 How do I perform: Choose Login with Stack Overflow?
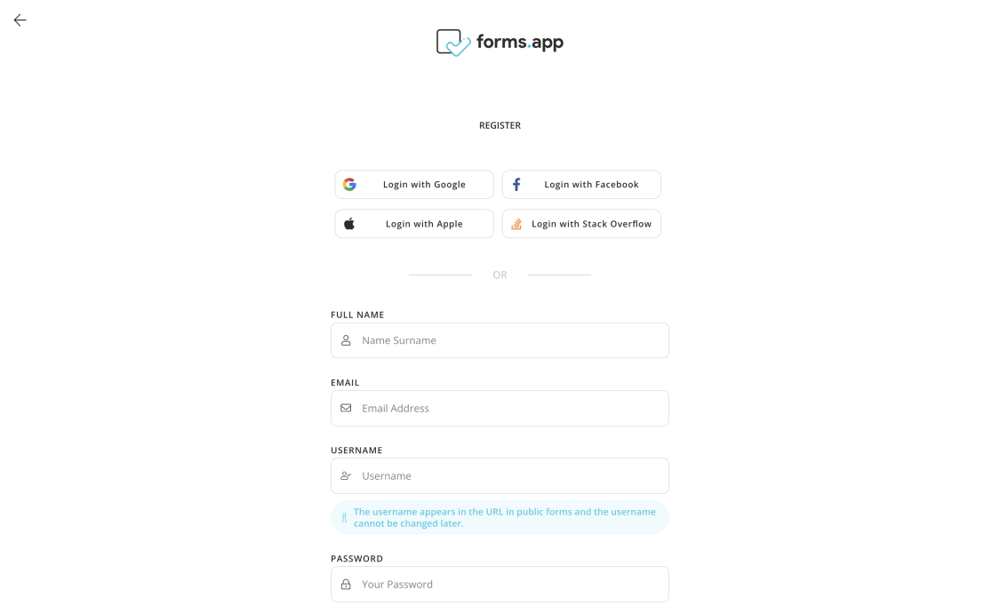click(x=581, y=223)
